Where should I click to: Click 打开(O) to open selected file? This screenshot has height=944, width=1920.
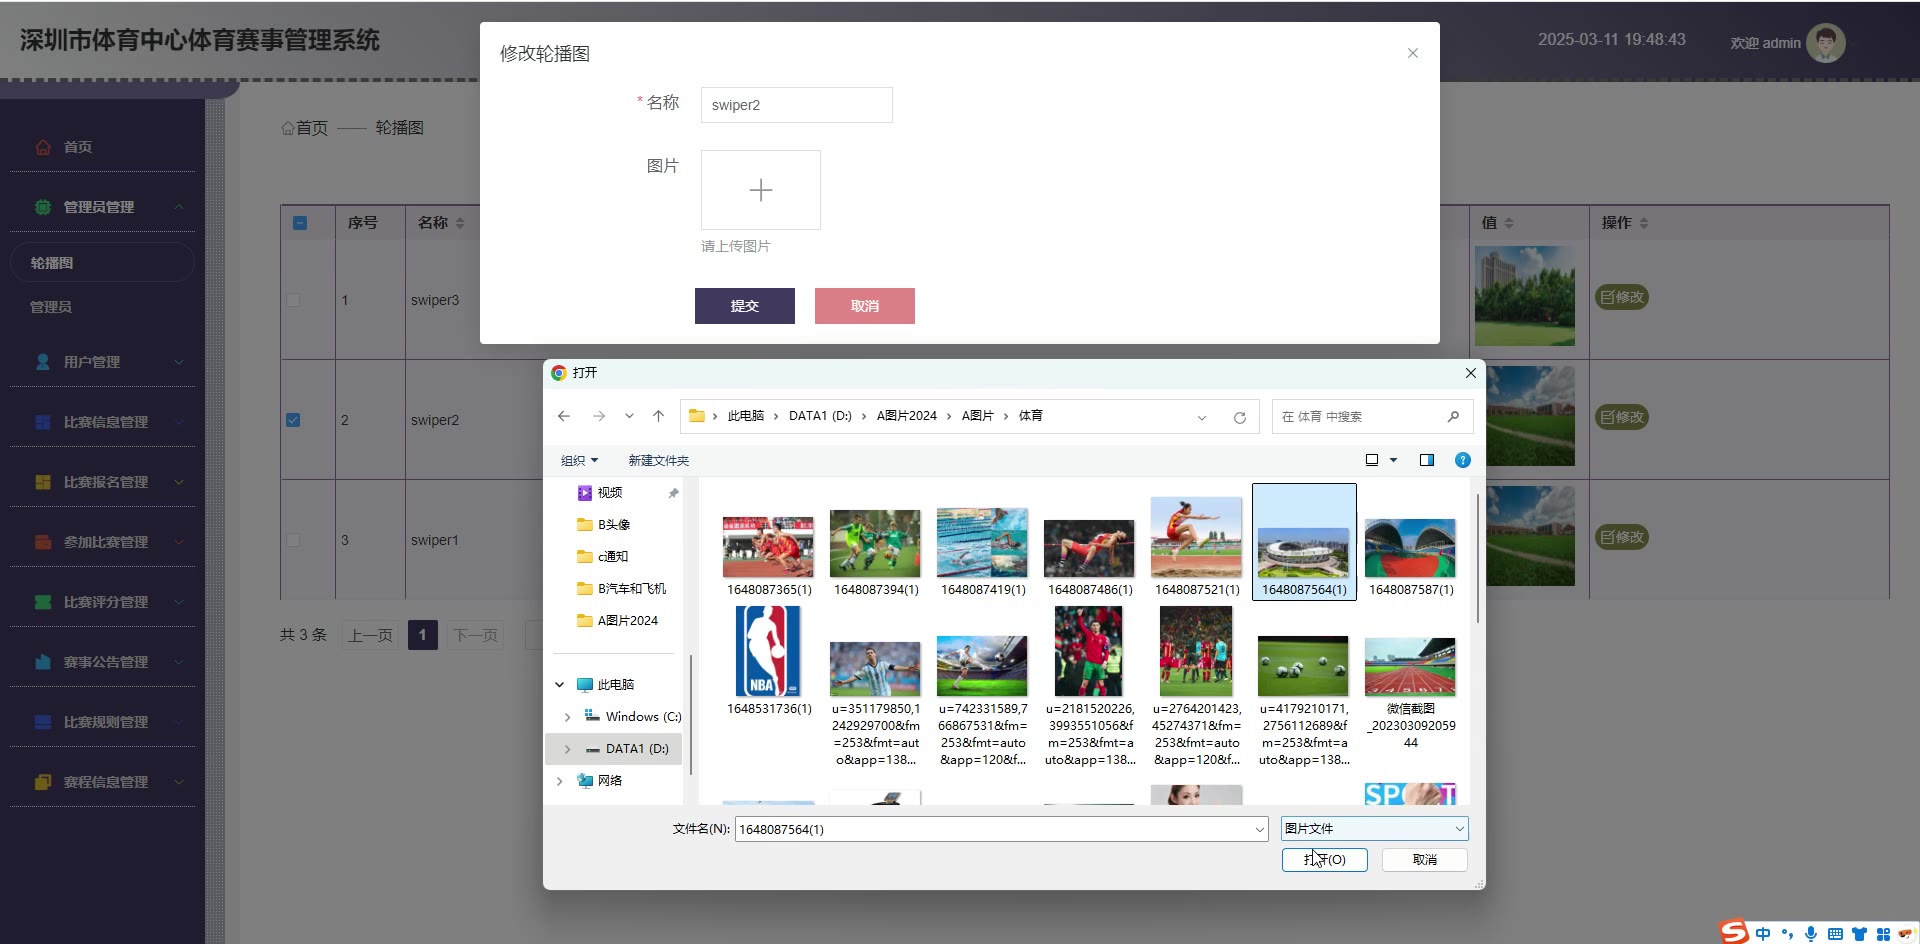1325,860
